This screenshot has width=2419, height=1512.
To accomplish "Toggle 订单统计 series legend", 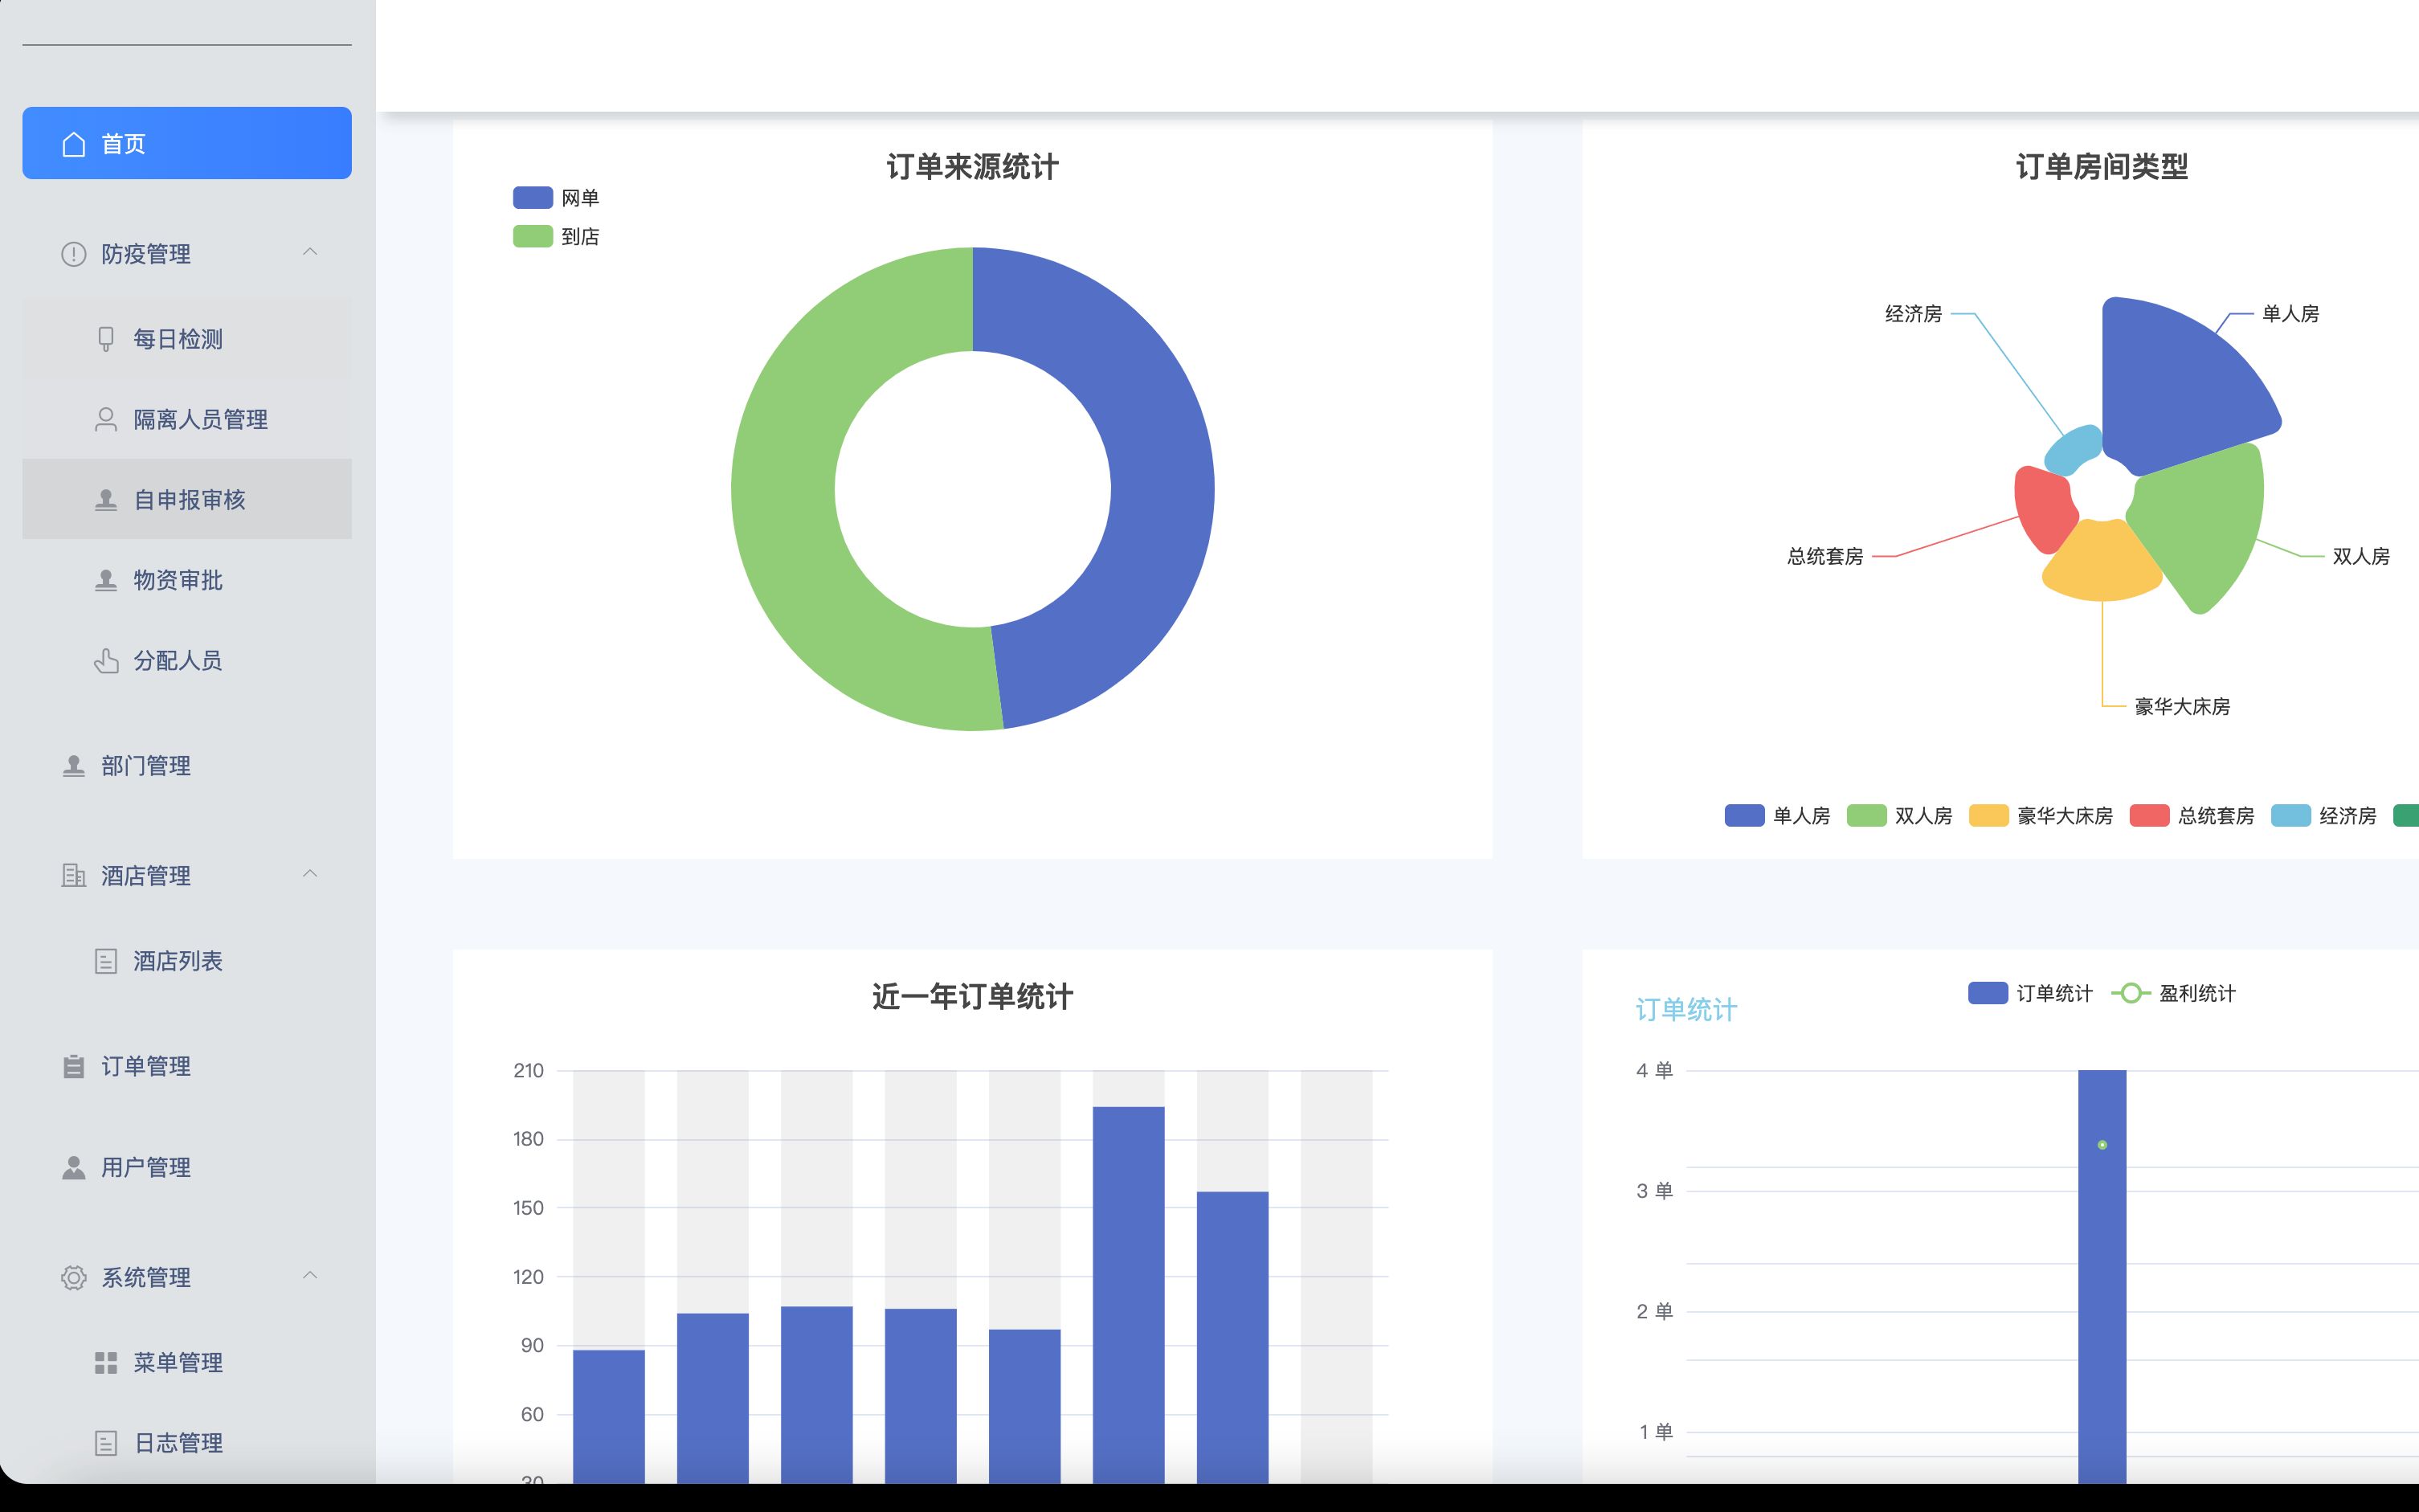I will pyautogui.click(x=2030, y=993).
